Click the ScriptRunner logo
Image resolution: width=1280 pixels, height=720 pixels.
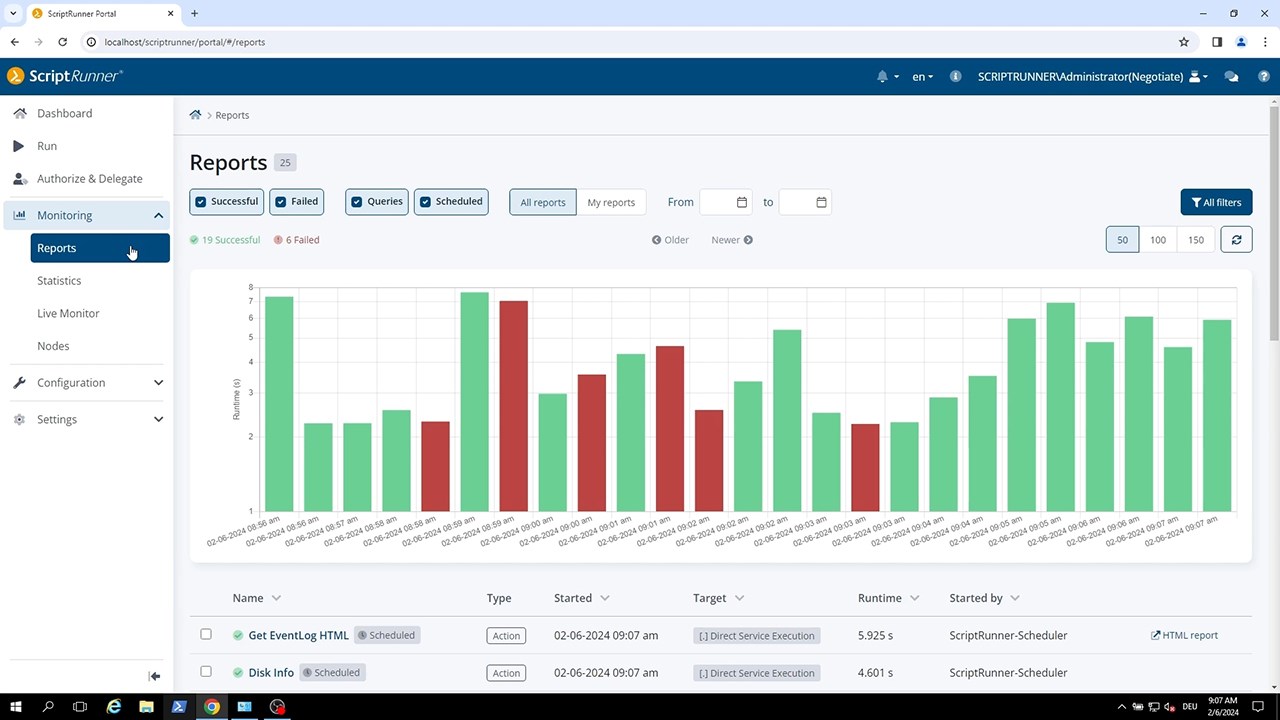coord(64,76)
